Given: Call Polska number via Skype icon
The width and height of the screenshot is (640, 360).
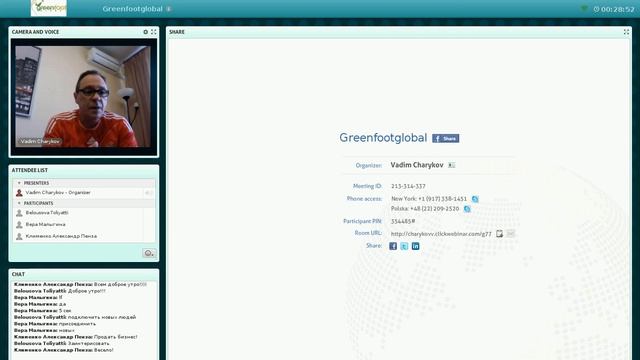Looking at the screenshot, I should click(x=467, y=209).
